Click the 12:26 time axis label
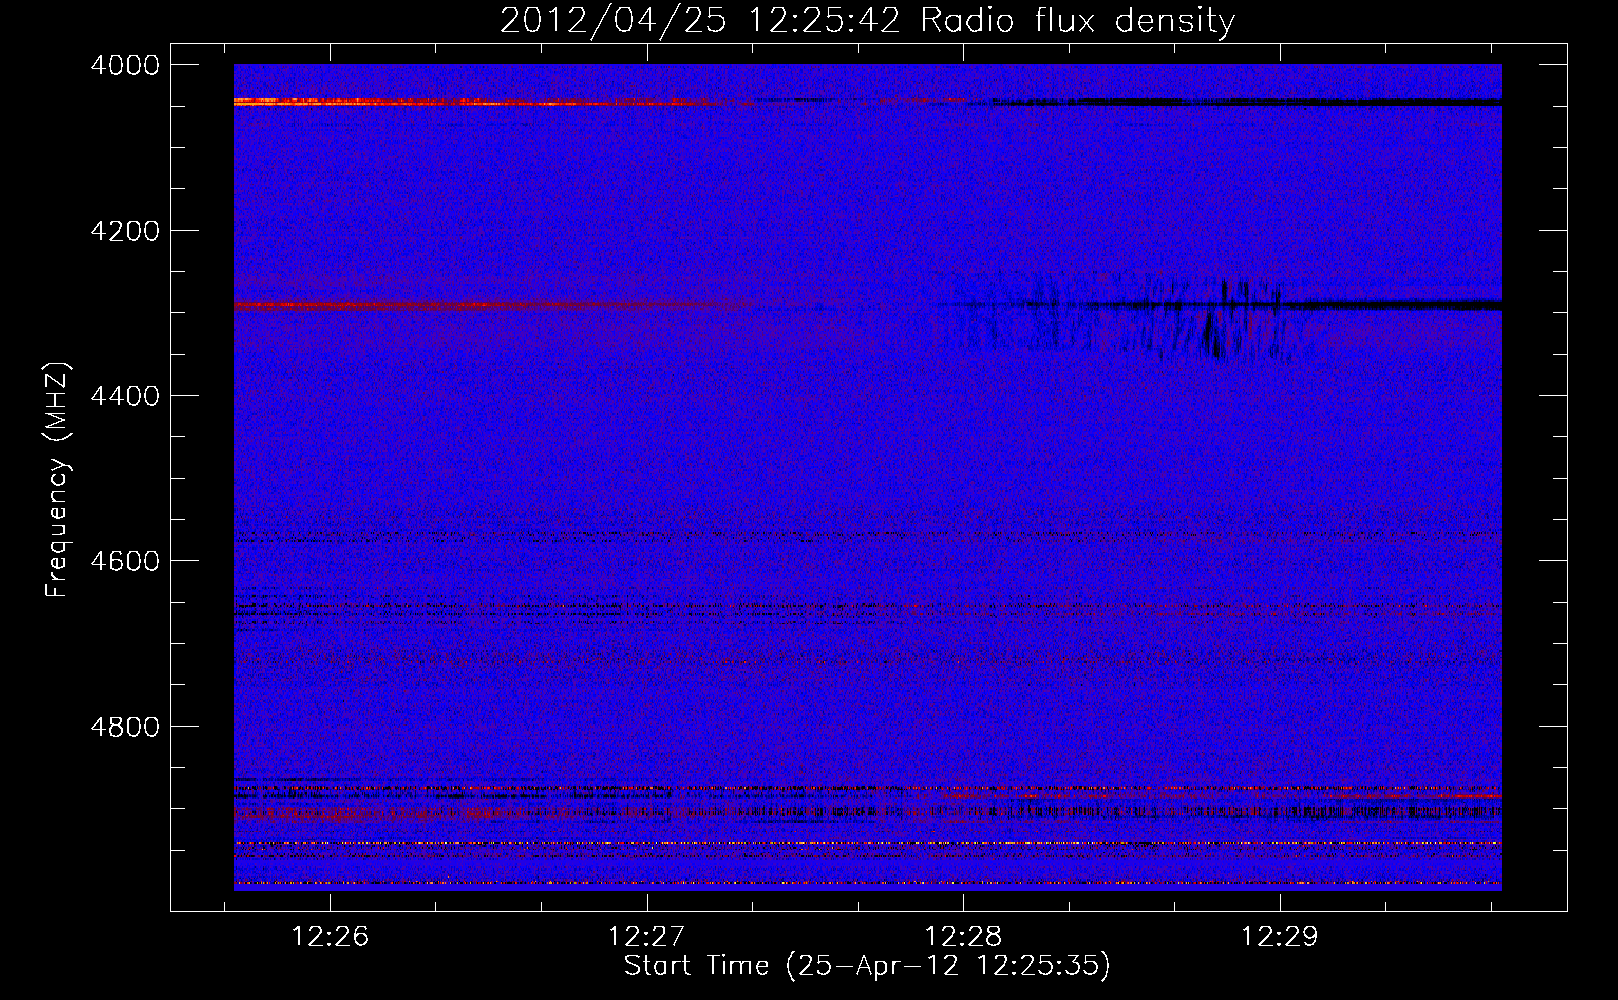This screenshot has height=1000, width=1618. [330, 937]
